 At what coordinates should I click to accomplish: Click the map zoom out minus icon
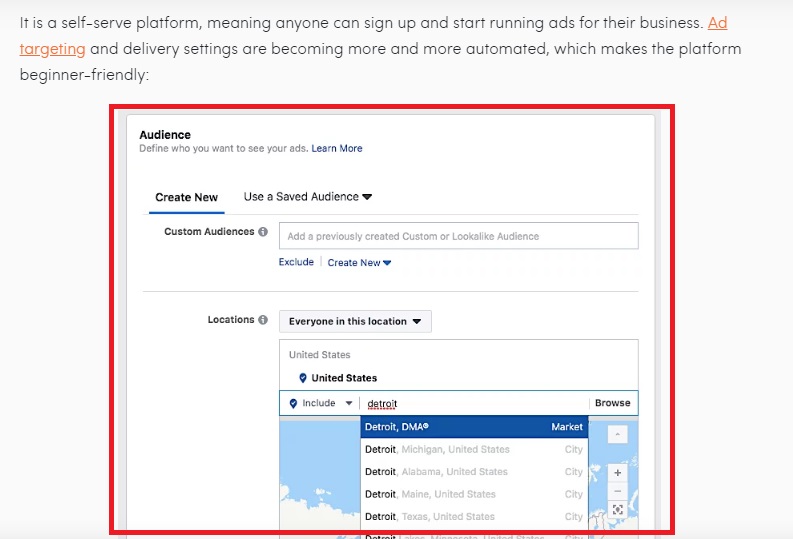coord(617,491)
